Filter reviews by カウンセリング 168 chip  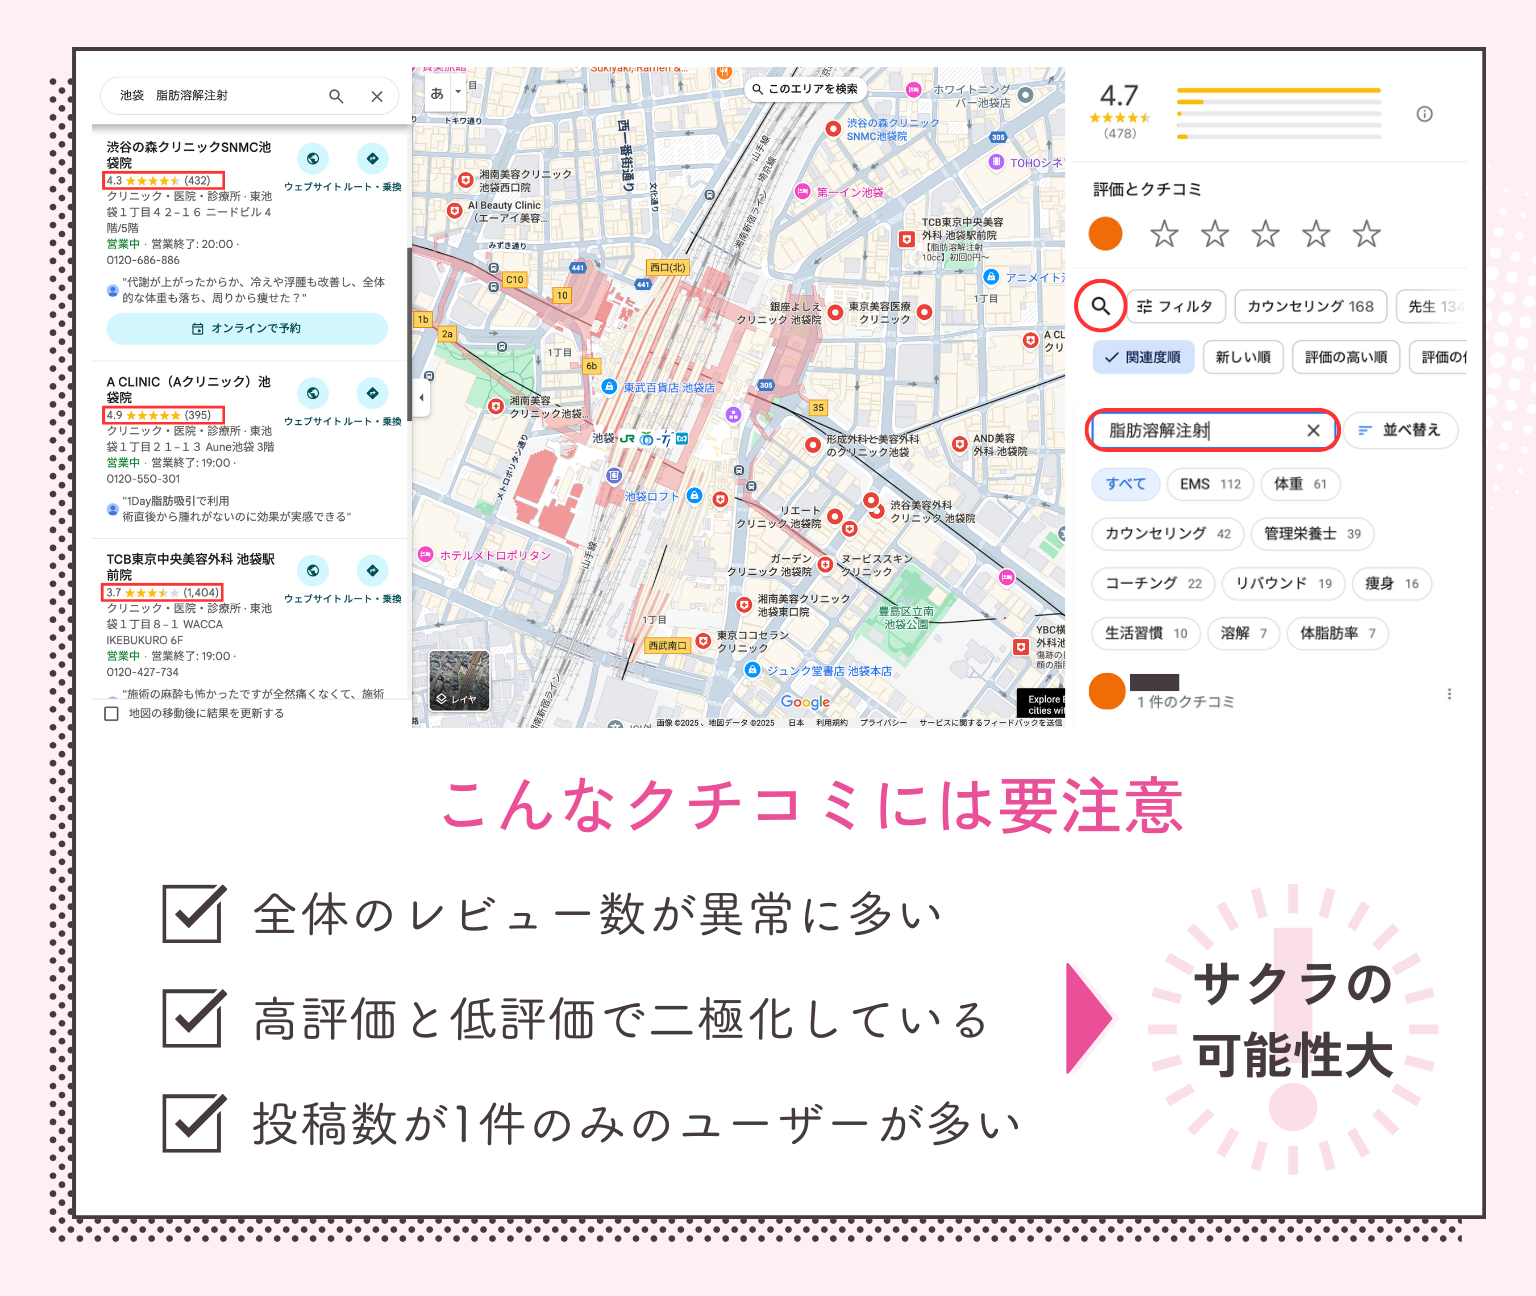(x=1310, y=306)
